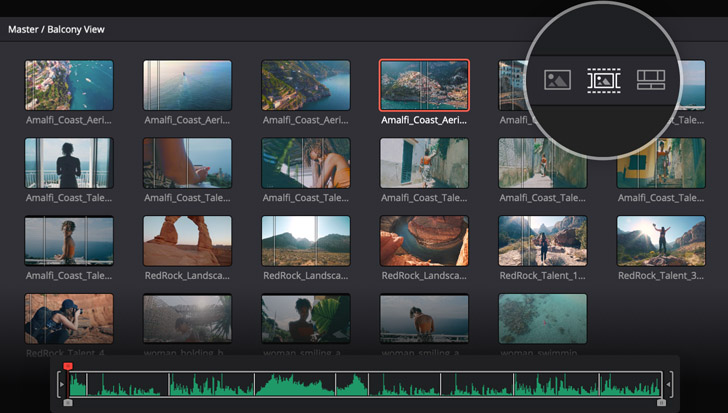Select the woman_swimming underwater clip
Screen dimensions: 728x413
tap(543, 319)
